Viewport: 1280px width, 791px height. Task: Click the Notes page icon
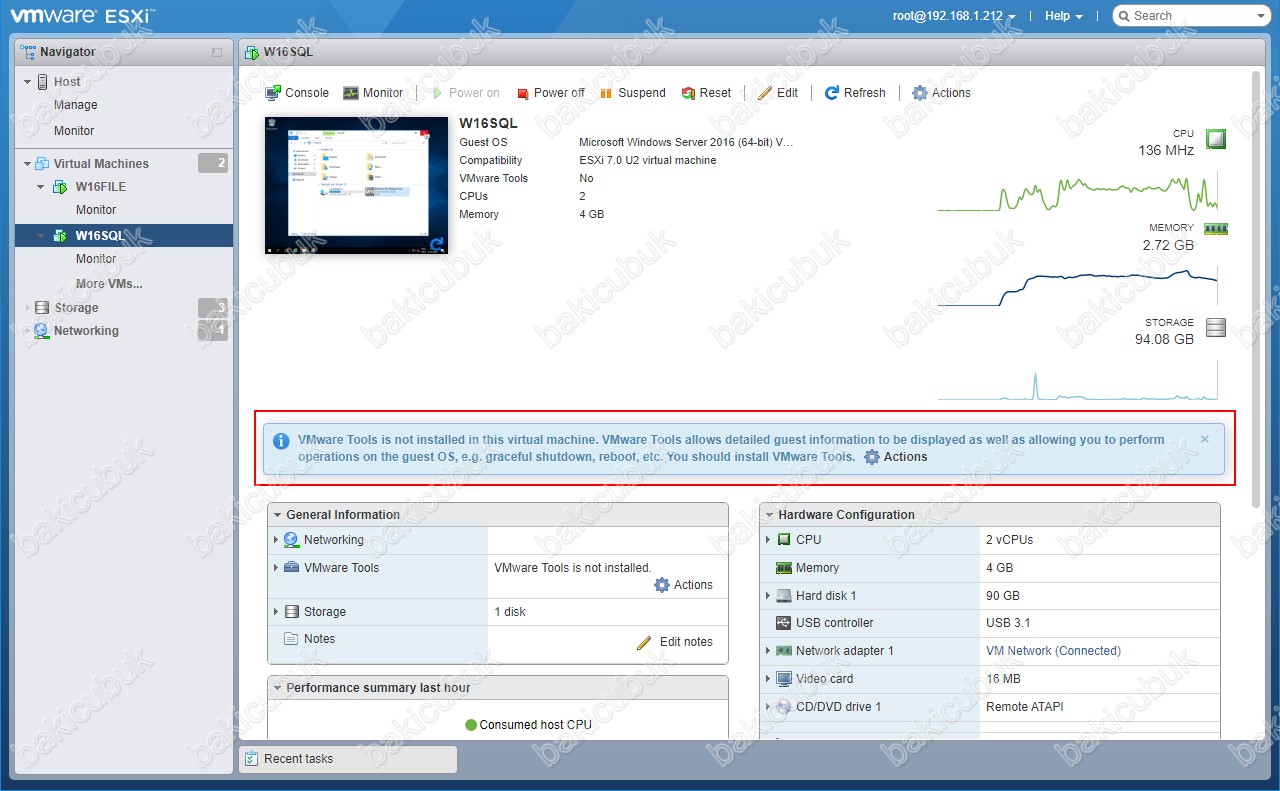click(291, 639)
